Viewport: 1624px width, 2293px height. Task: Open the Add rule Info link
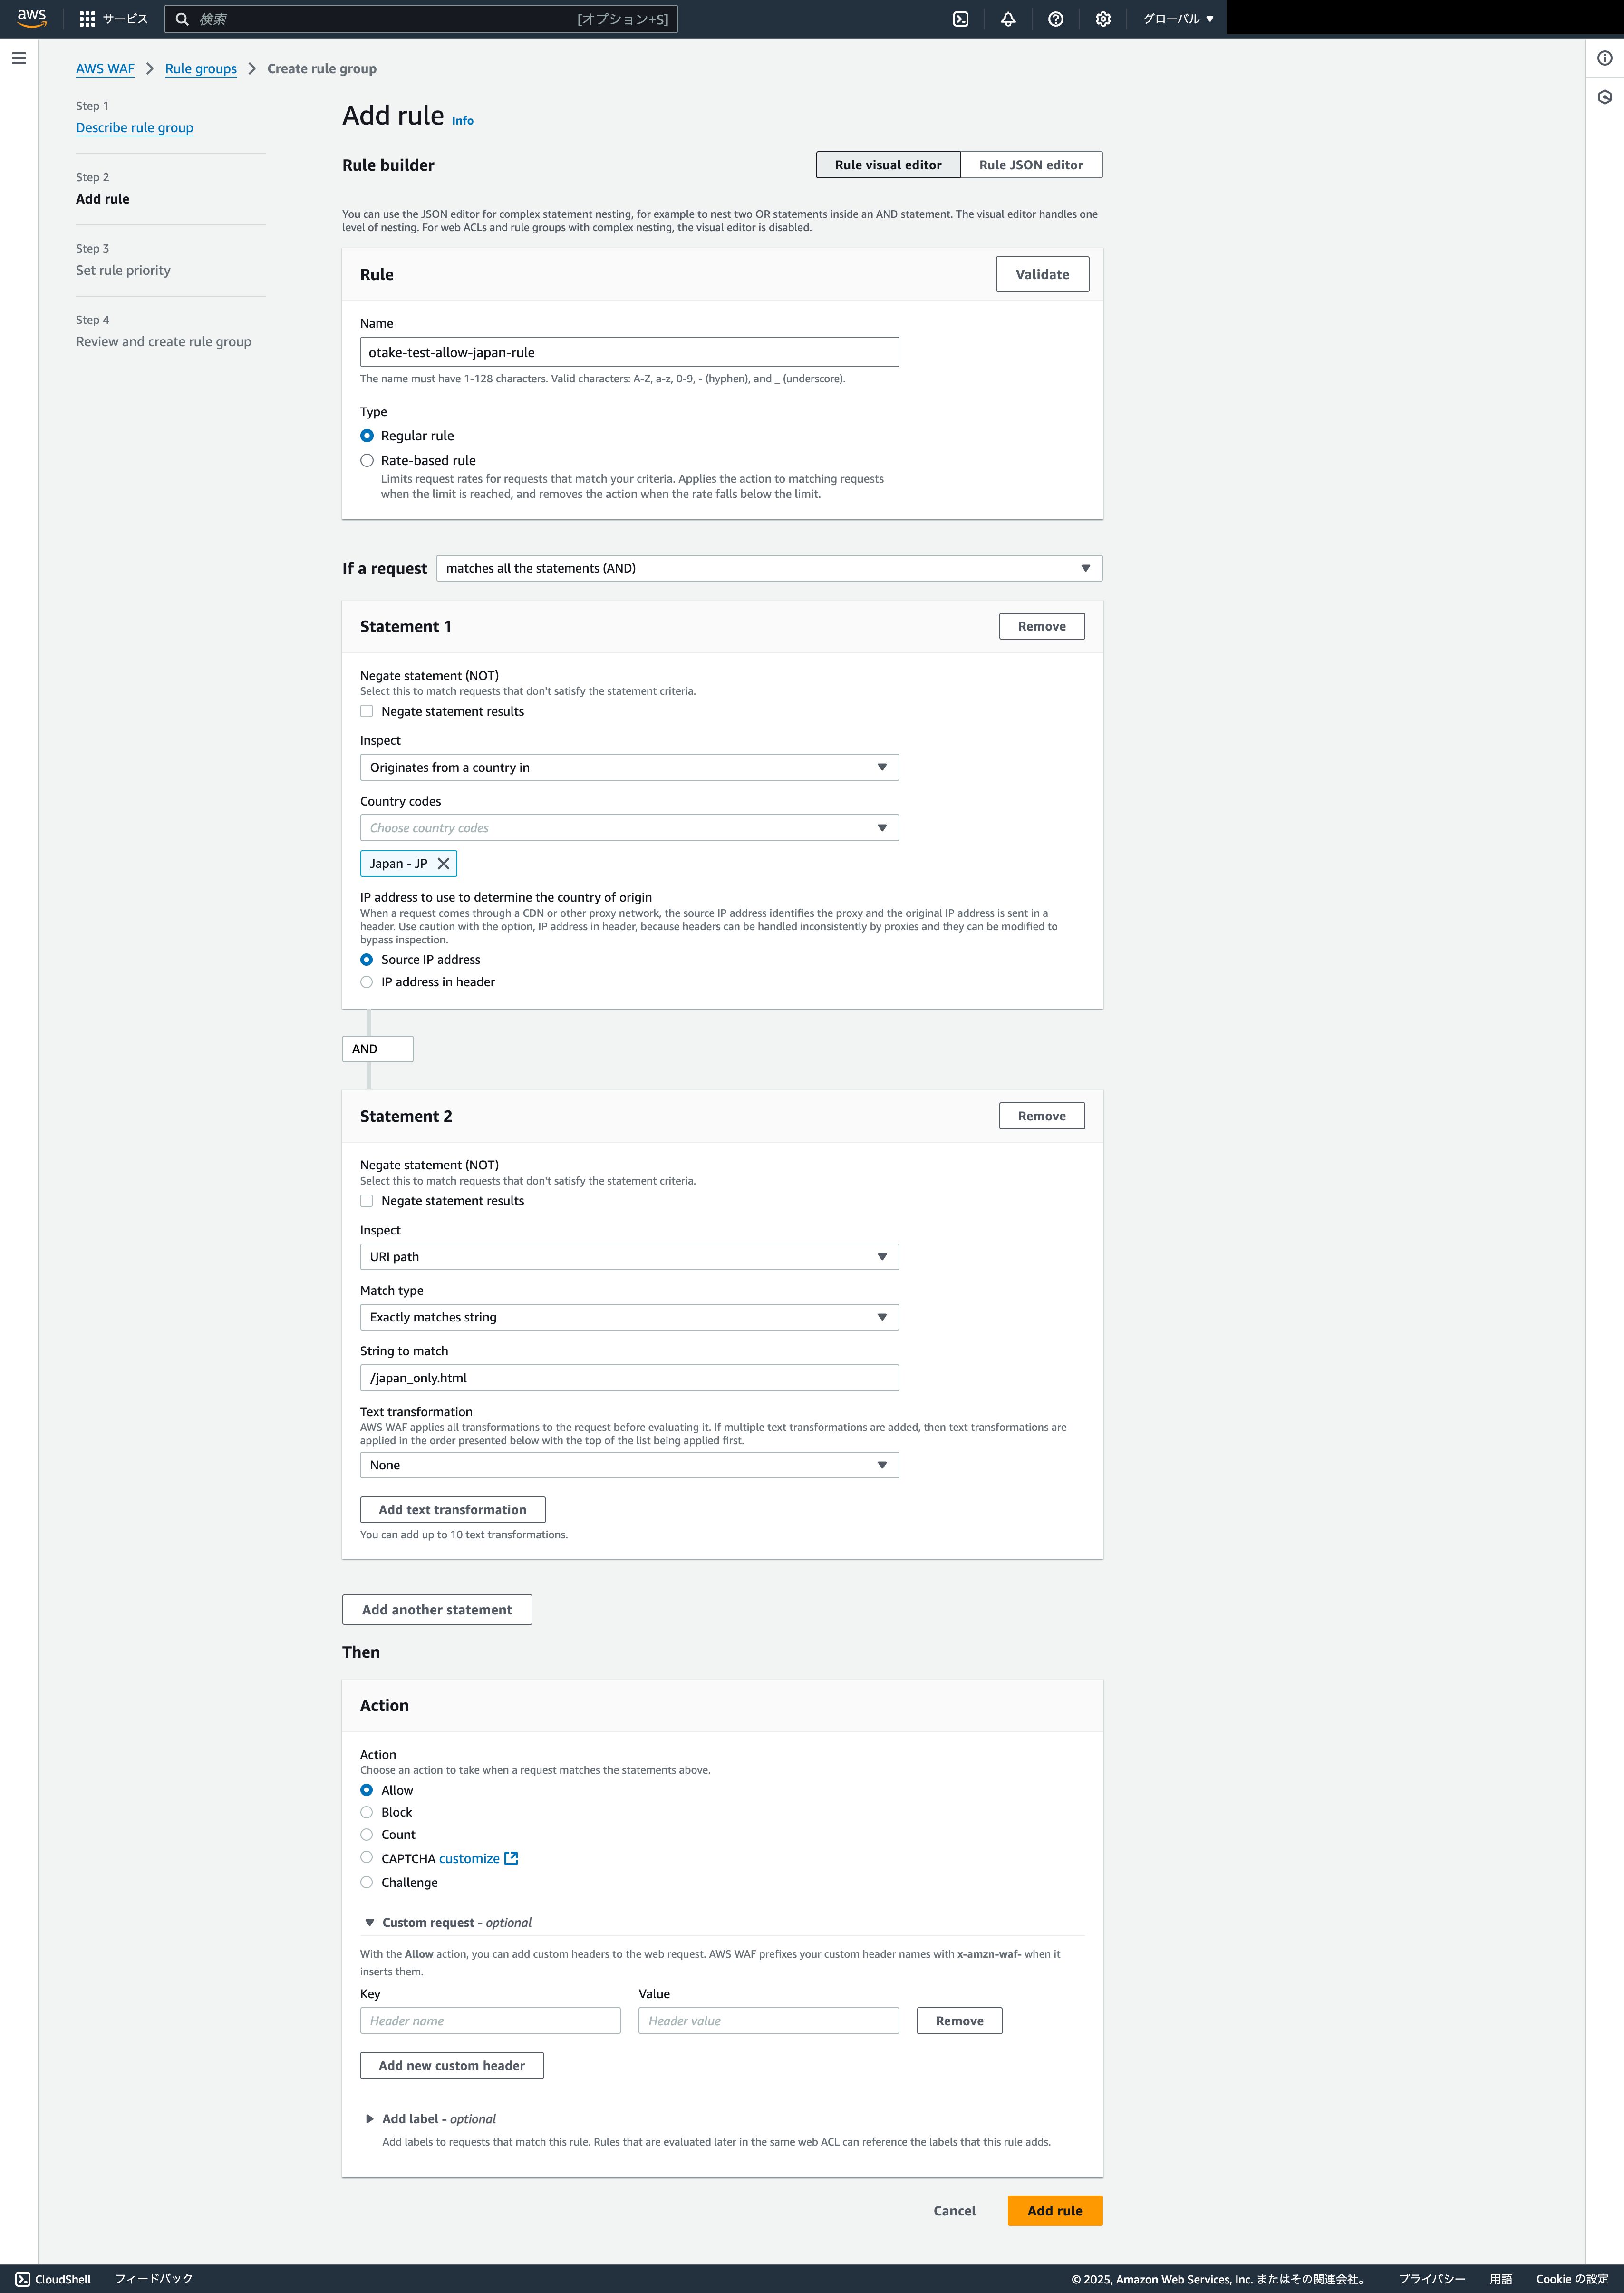coord(463,121)
